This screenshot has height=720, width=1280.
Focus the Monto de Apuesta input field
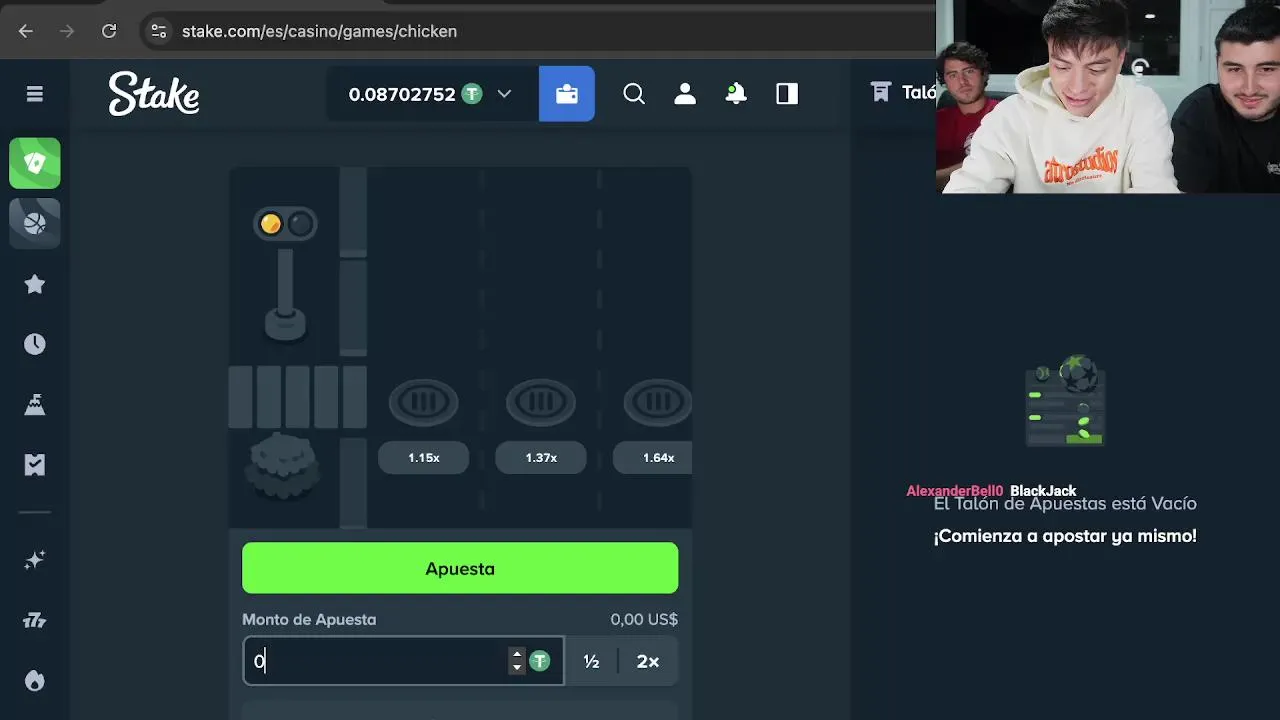click(403, 661)
